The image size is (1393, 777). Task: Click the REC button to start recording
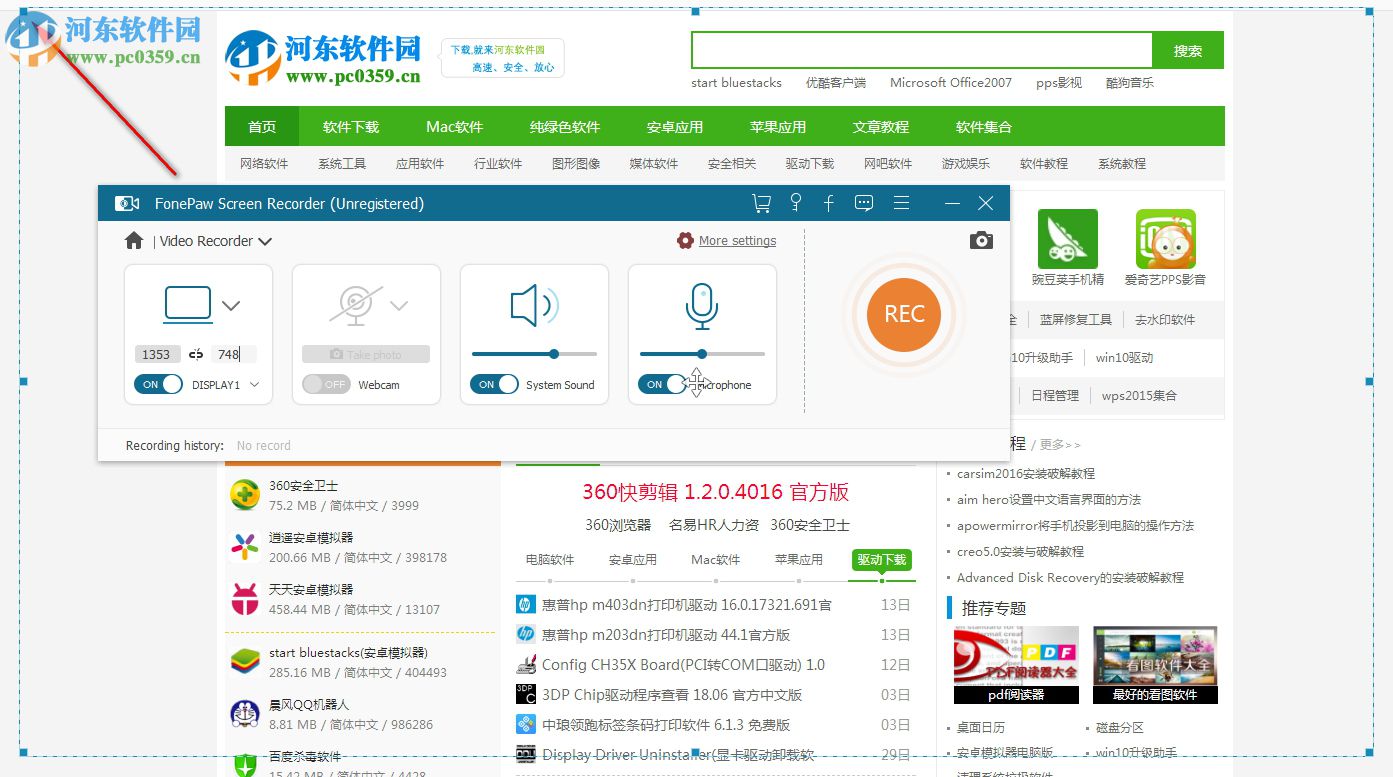[x=902, y=315]
